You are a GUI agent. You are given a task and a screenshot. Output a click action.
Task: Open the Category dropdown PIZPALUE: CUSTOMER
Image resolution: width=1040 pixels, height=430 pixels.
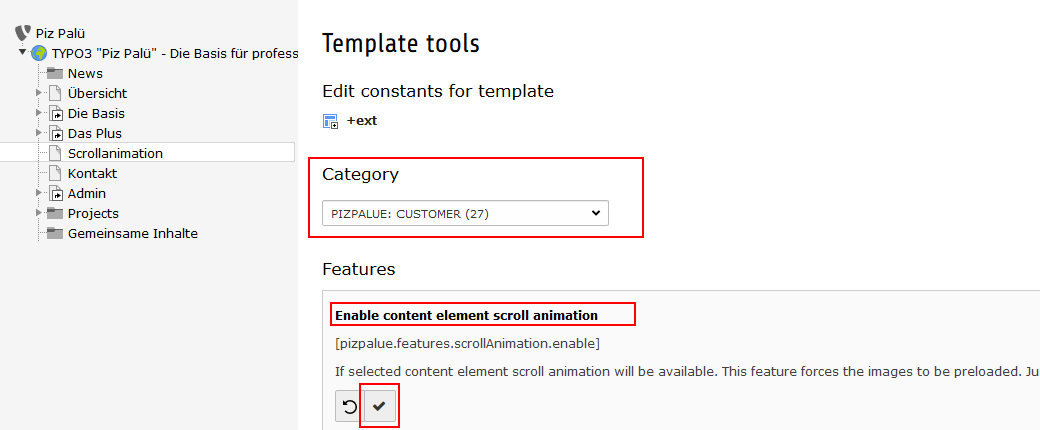pos(465,213)
